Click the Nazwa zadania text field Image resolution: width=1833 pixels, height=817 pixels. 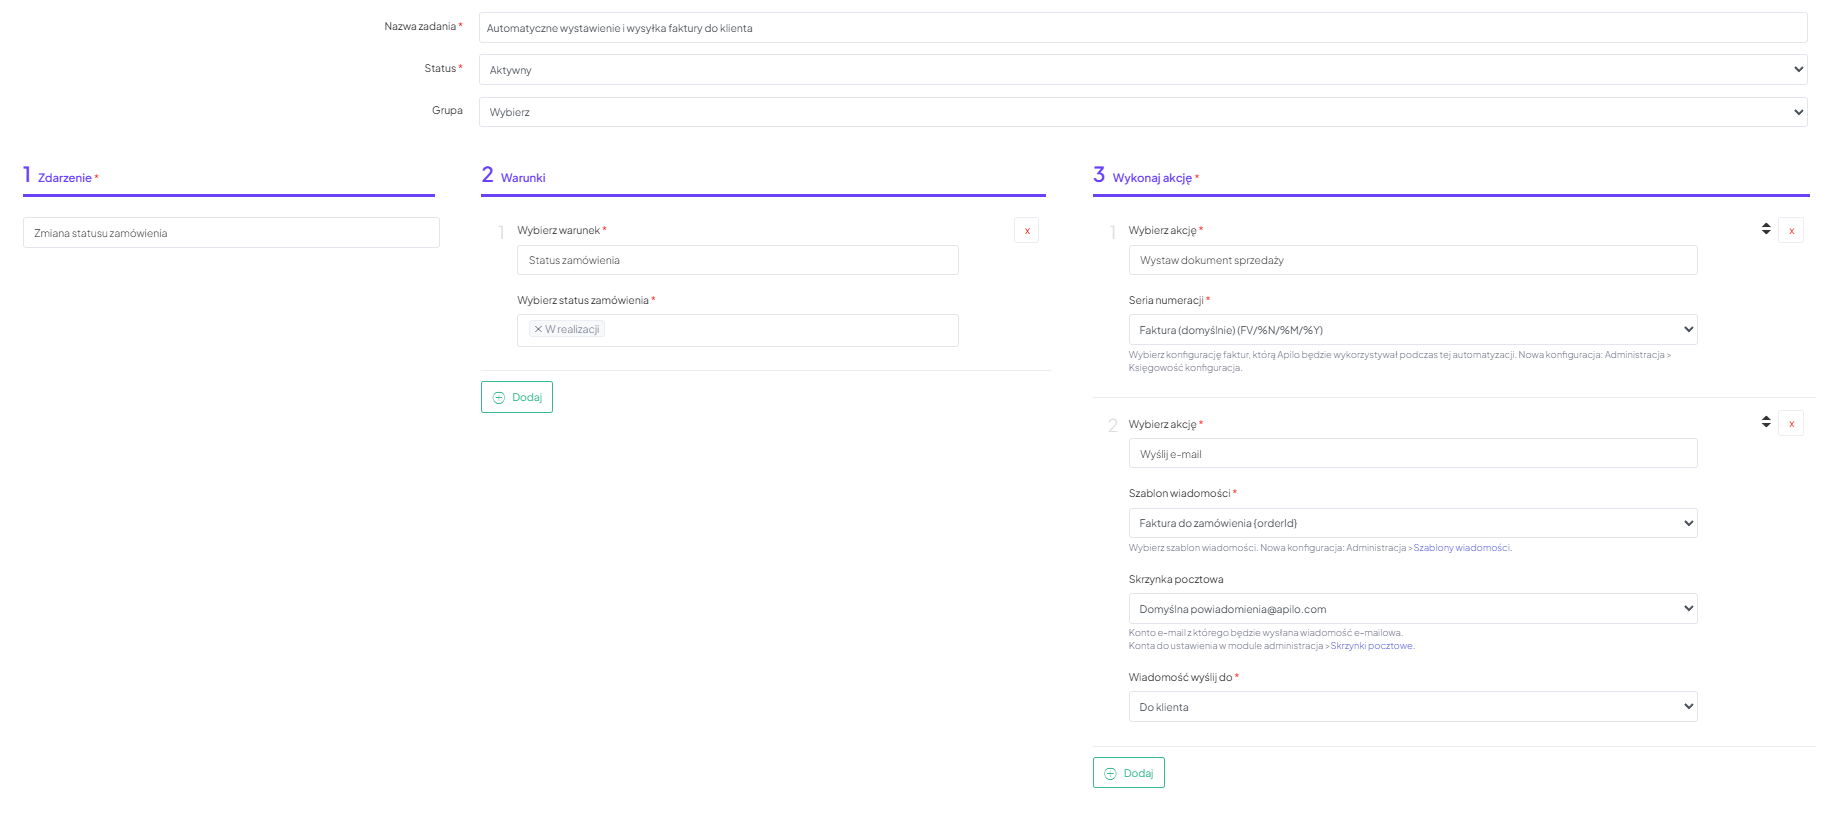point(1142,28)
